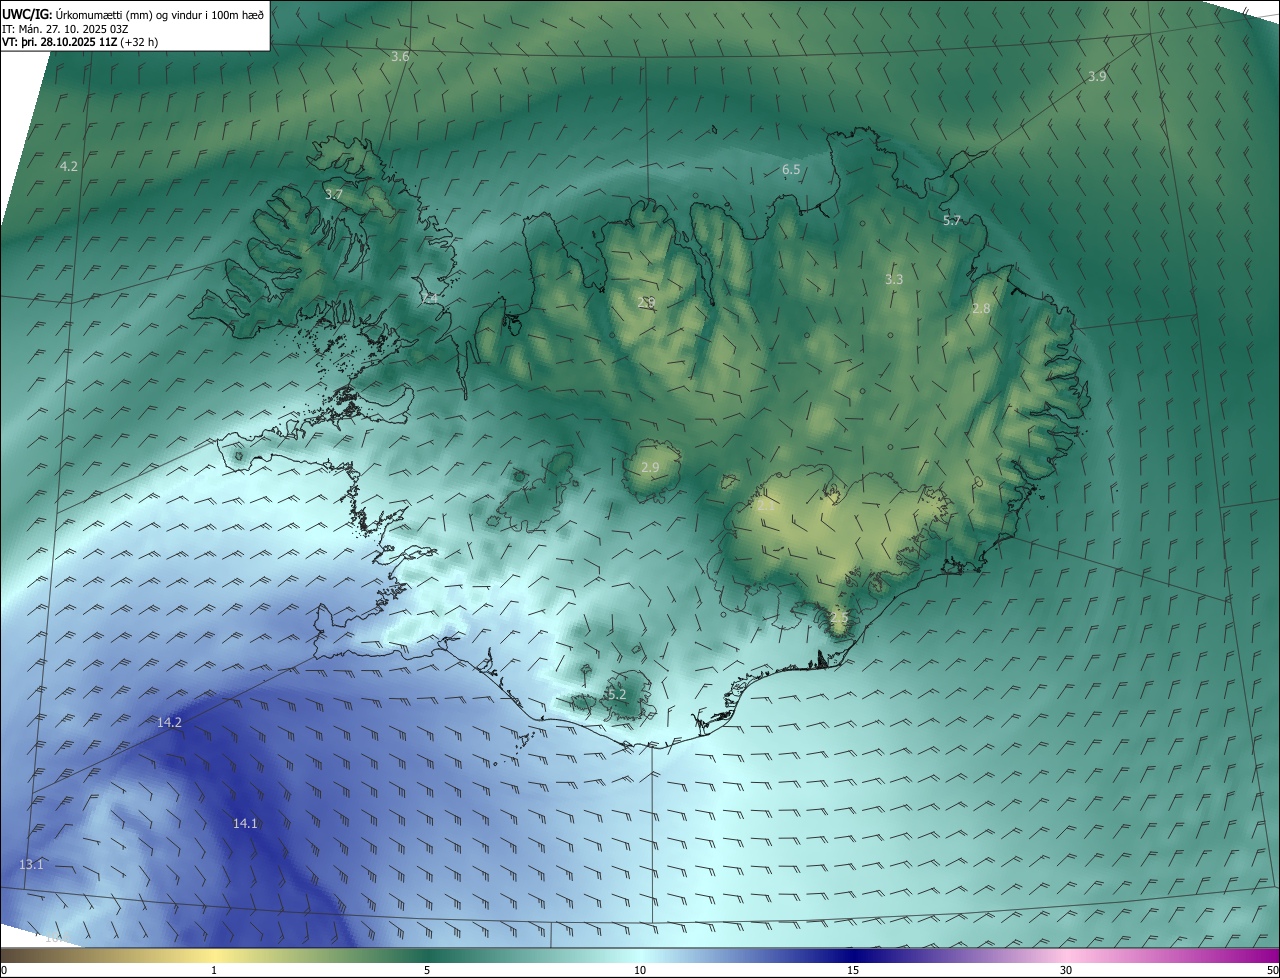Viewport: 1280px width, 978px height.
Task: Click the 13.1 value in the southwest corner
Action: pyautogui.click(x=32, y=864)
